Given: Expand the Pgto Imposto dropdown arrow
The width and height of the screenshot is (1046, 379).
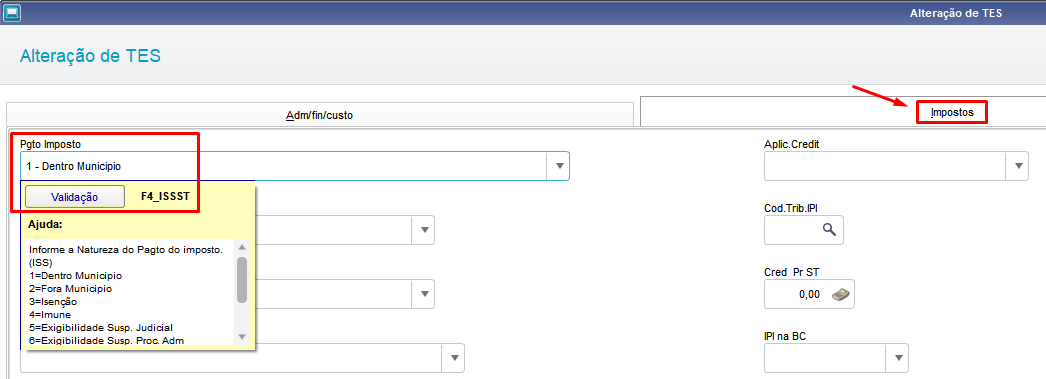Looking at the screenshot, I should click(558, 166).
